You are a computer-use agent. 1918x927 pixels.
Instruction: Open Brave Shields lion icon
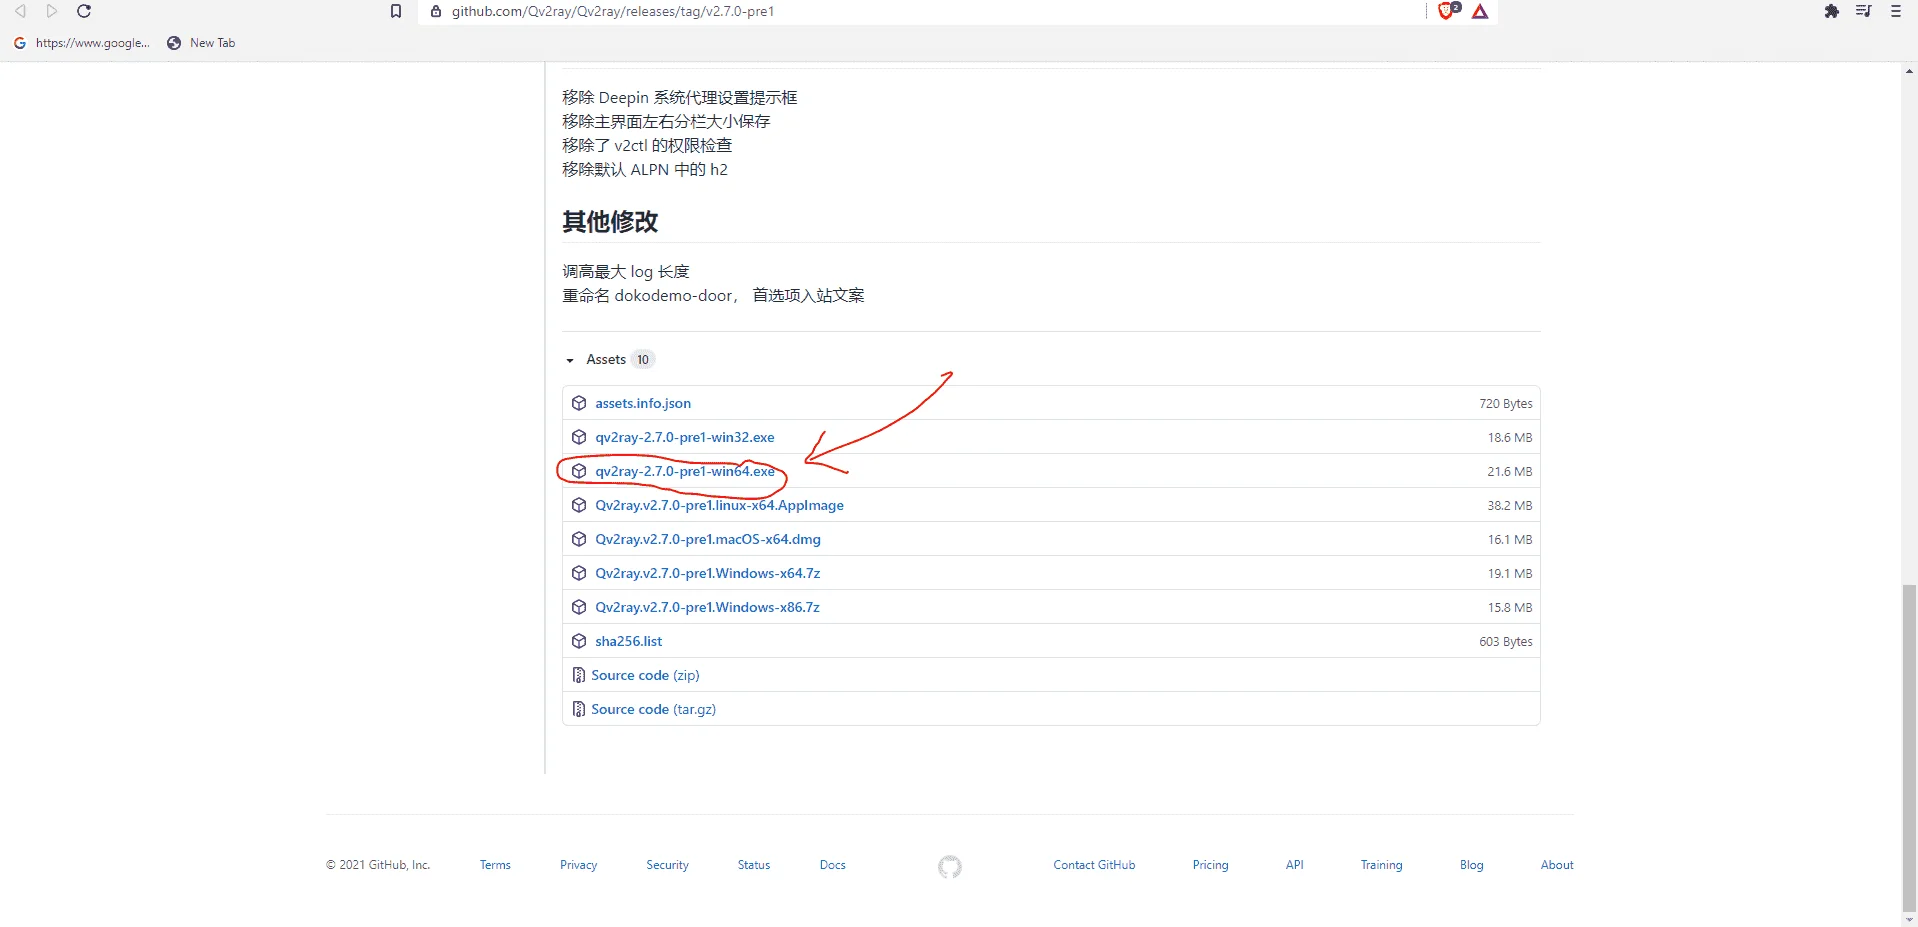point(1447,11)
